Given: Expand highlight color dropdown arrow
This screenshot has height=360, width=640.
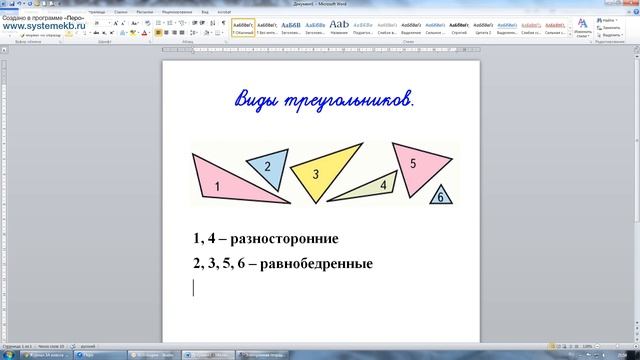Looking at the screenshot, I should pyautogui.click(x=138, y=33).
